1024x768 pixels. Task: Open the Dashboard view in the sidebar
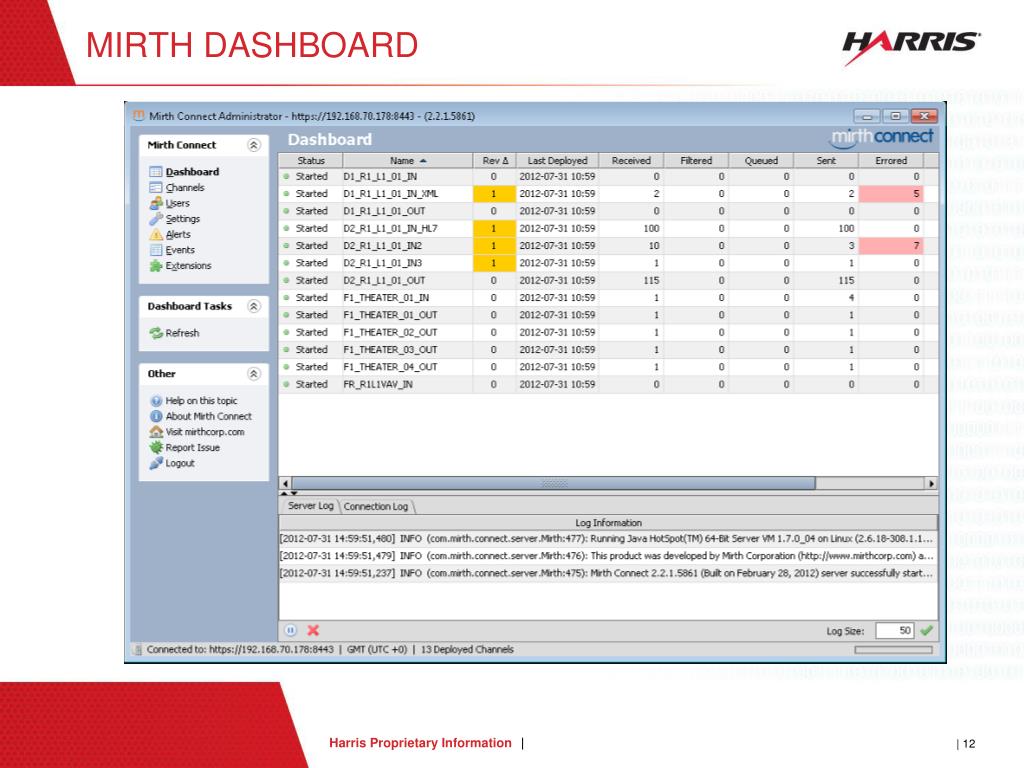click(x=184, y=172)
